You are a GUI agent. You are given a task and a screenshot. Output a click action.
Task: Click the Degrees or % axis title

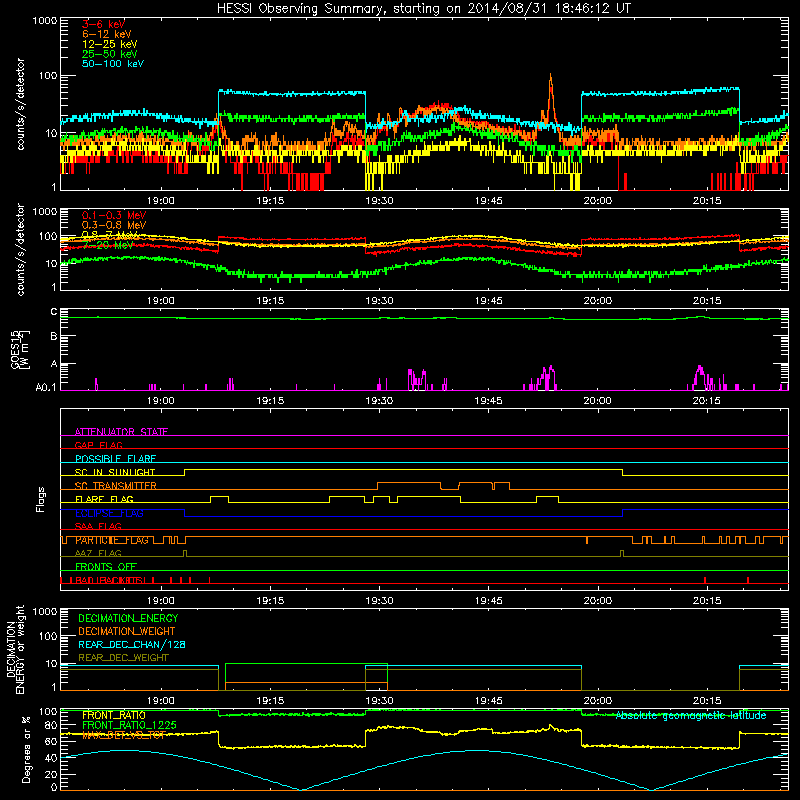click(26, 750)
